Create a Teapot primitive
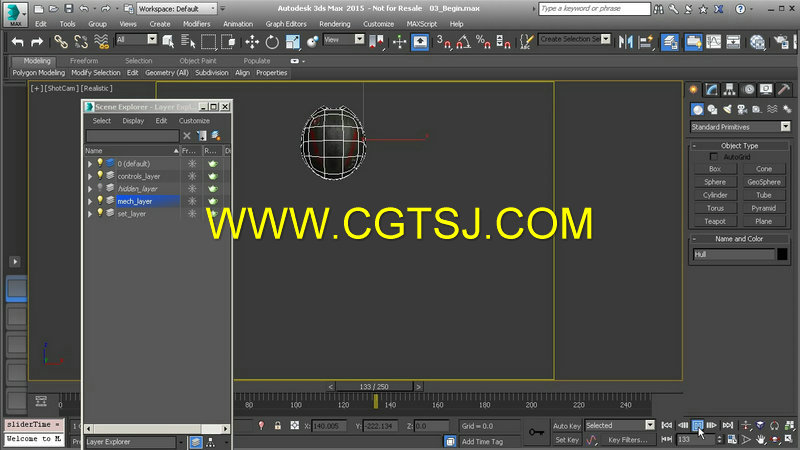Screen dimensions: 800x450 715,221
